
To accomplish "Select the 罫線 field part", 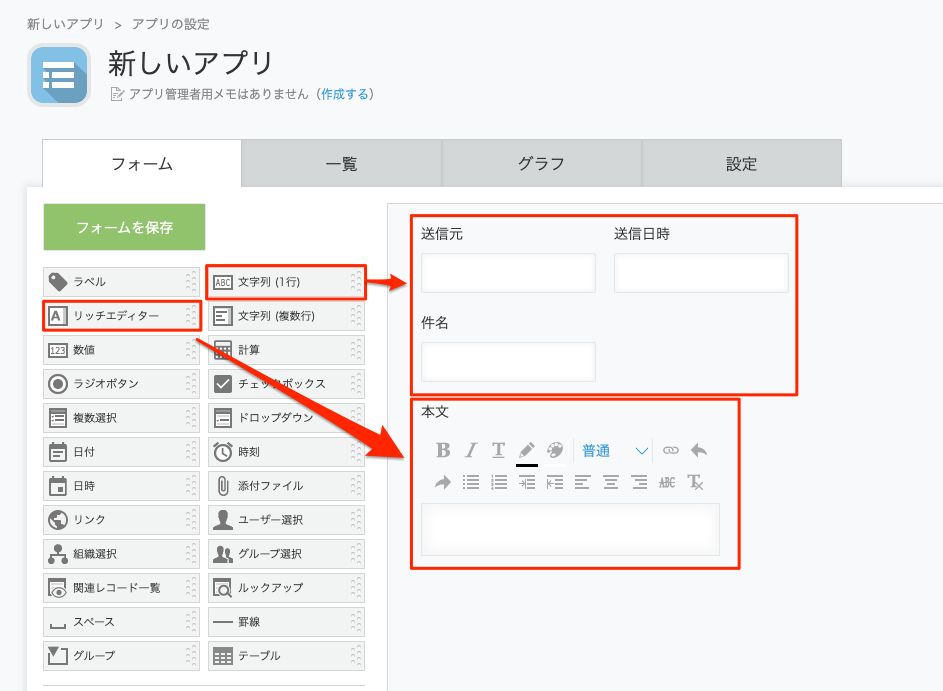I will (286, 622).
